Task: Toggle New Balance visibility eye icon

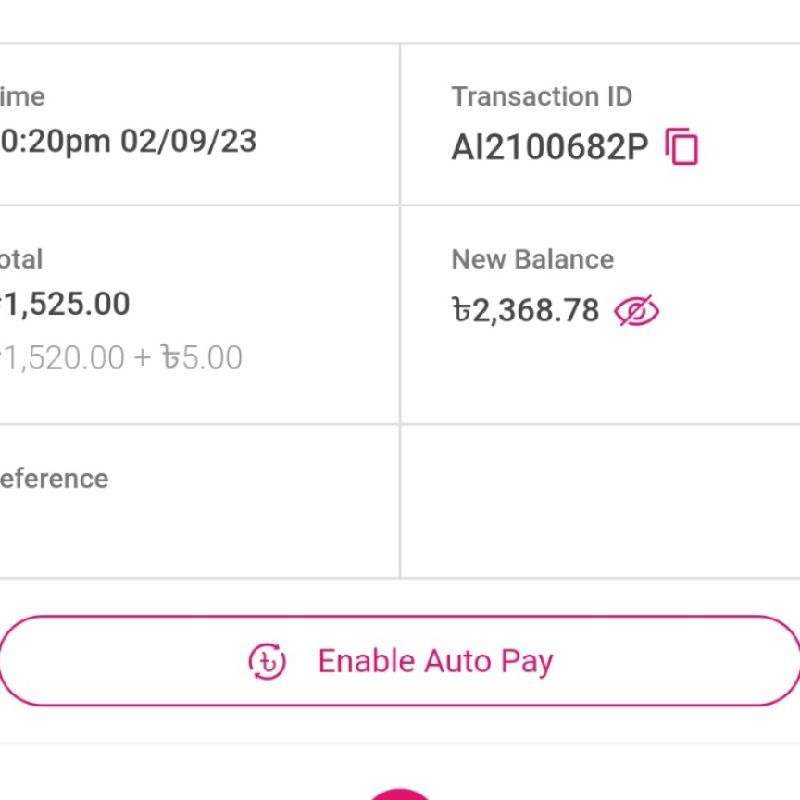Action: tap(637, 311)
